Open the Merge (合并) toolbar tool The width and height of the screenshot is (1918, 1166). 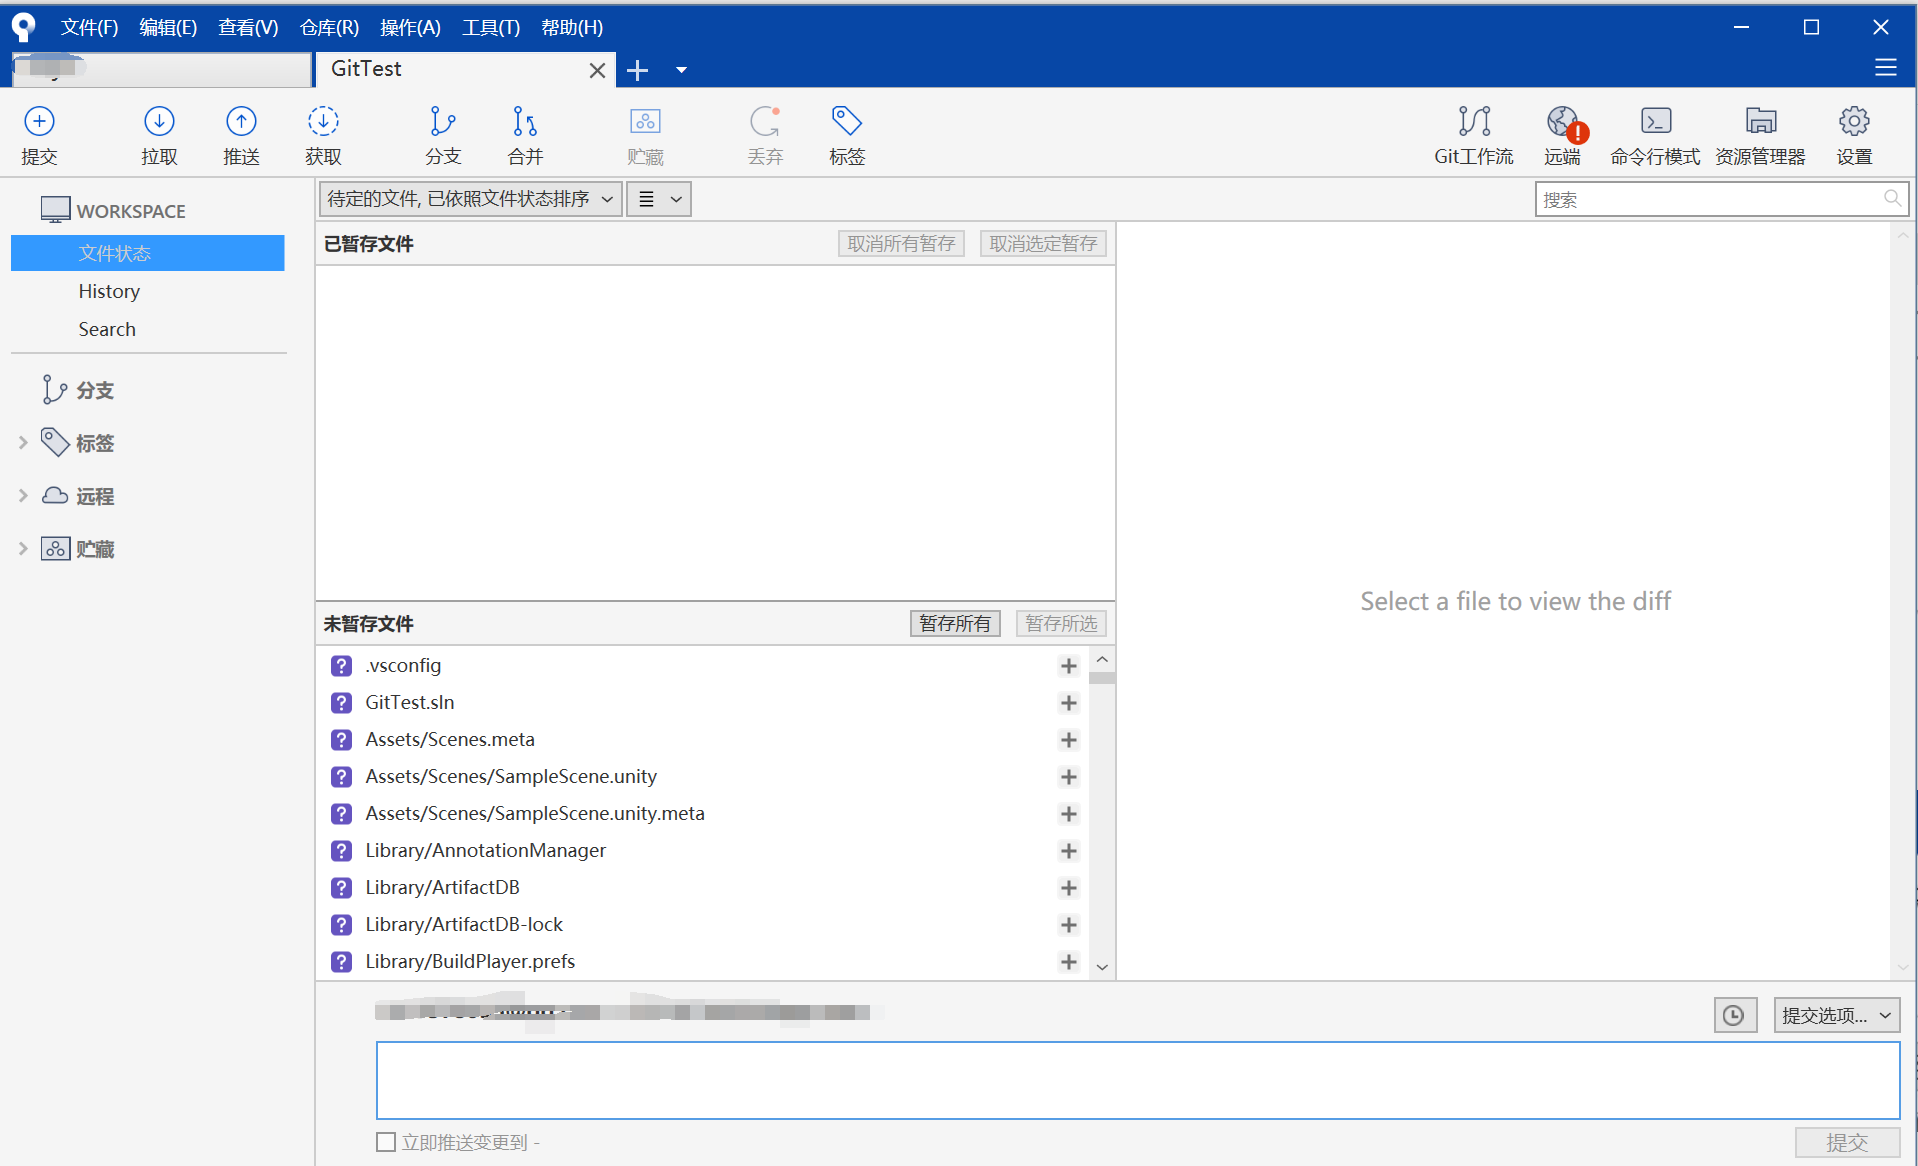pos(525,134)
